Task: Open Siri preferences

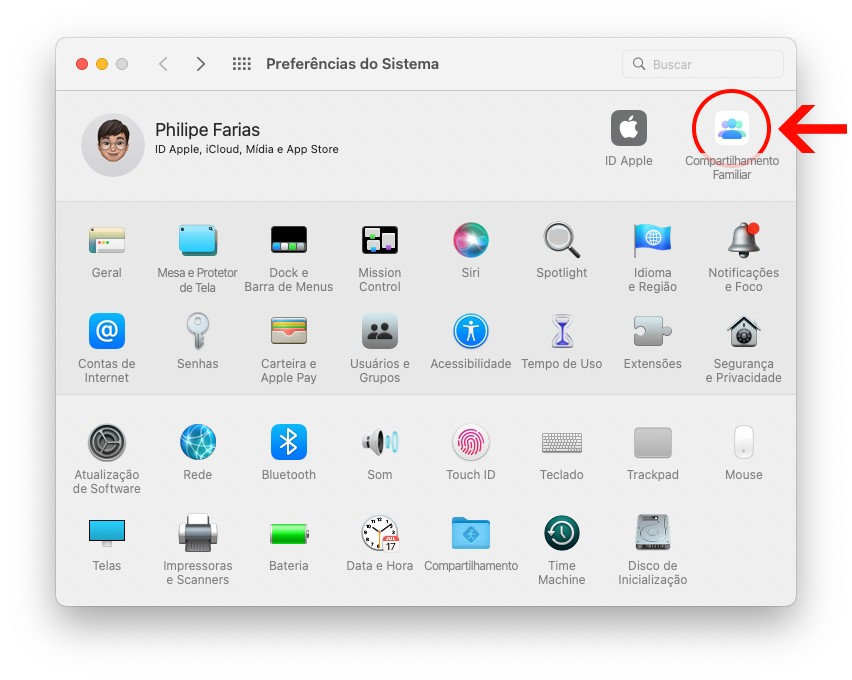Action: 471,240
